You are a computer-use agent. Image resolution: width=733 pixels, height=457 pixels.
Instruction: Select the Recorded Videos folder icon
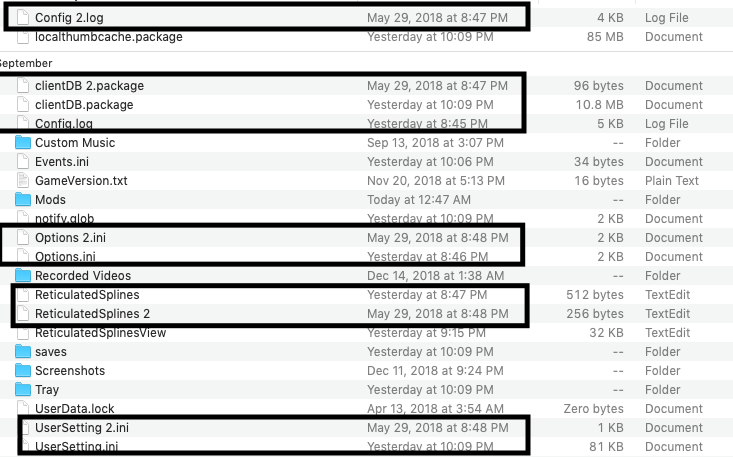(x=23, y=276)
